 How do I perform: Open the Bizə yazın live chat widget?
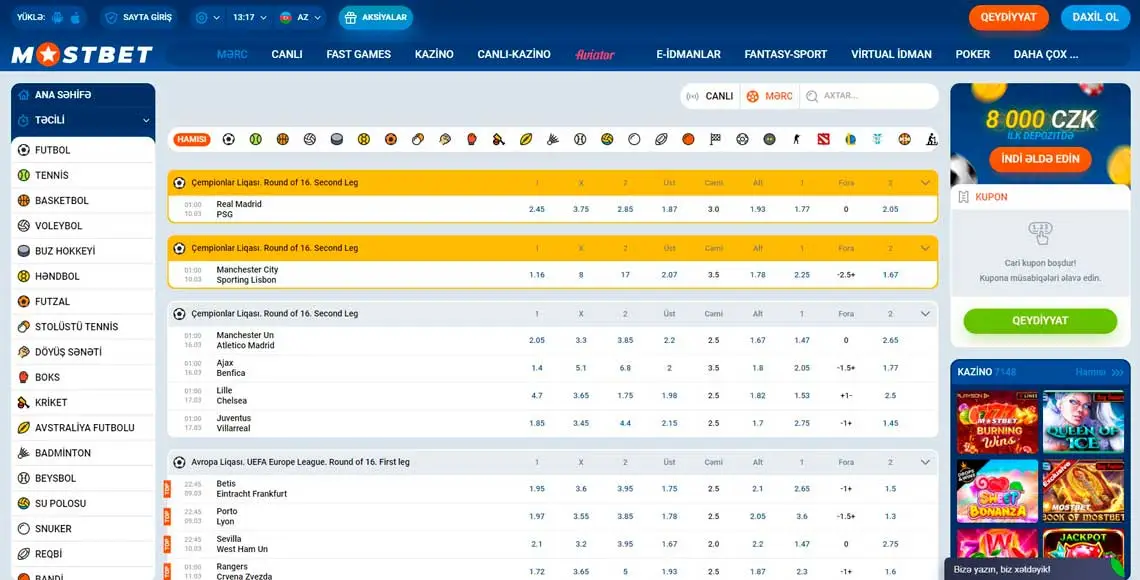(1035, 569)
